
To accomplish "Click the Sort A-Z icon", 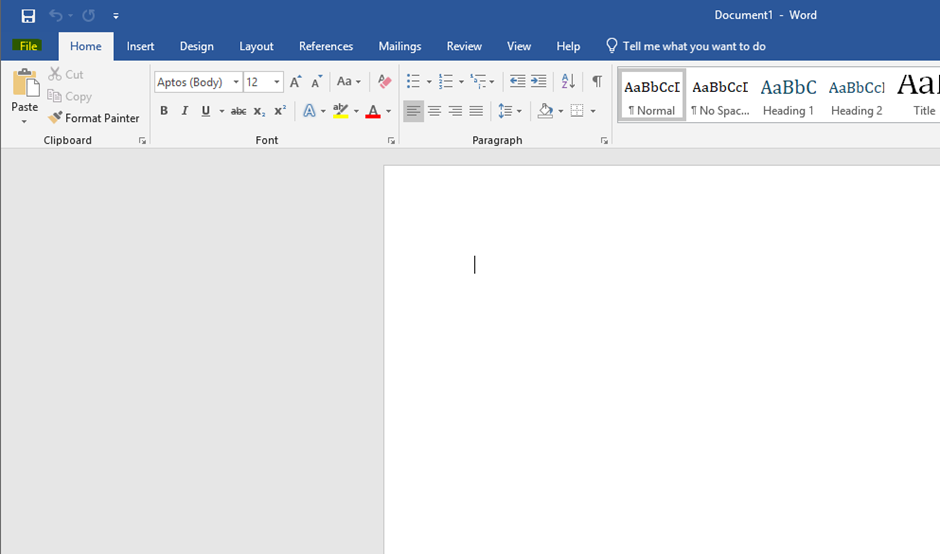I will point(568,82).
